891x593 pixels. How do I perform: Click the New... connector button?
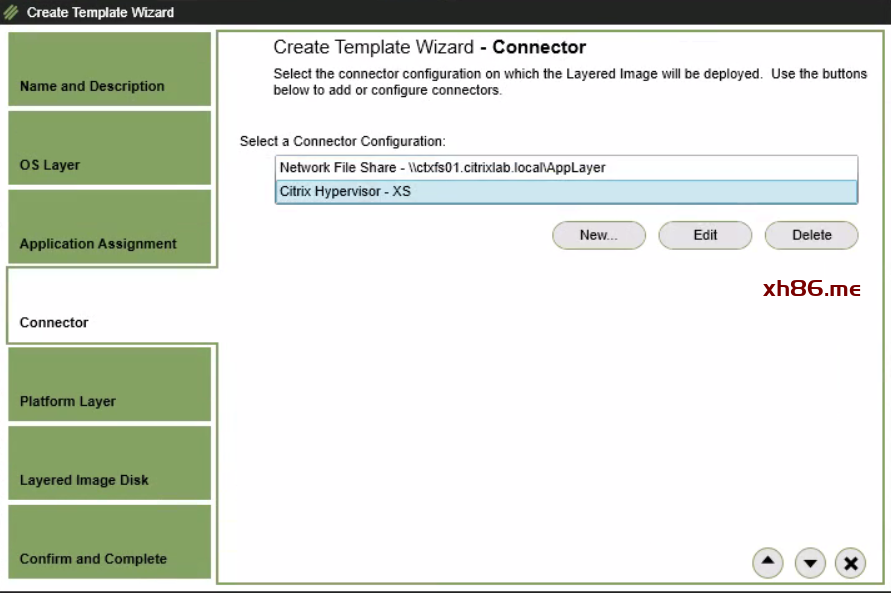(598, 235)
